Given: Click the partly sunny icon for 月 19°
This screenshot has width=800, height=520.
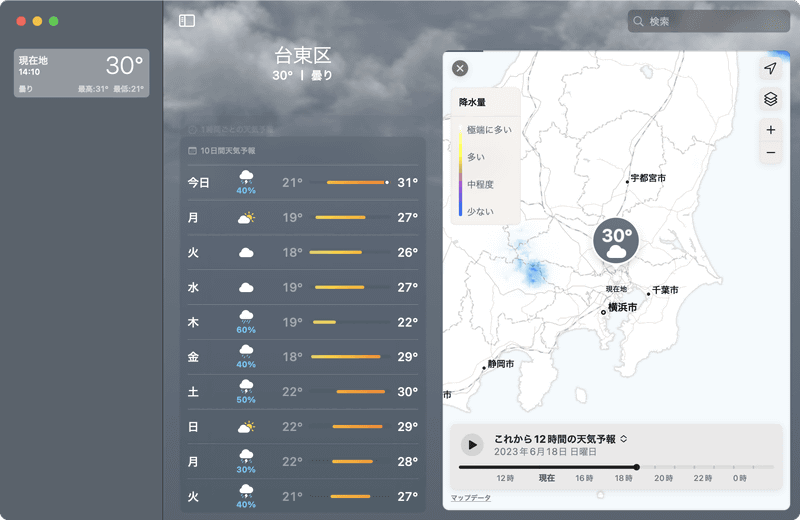Looking at the screenshot, I should coord(246,217).
